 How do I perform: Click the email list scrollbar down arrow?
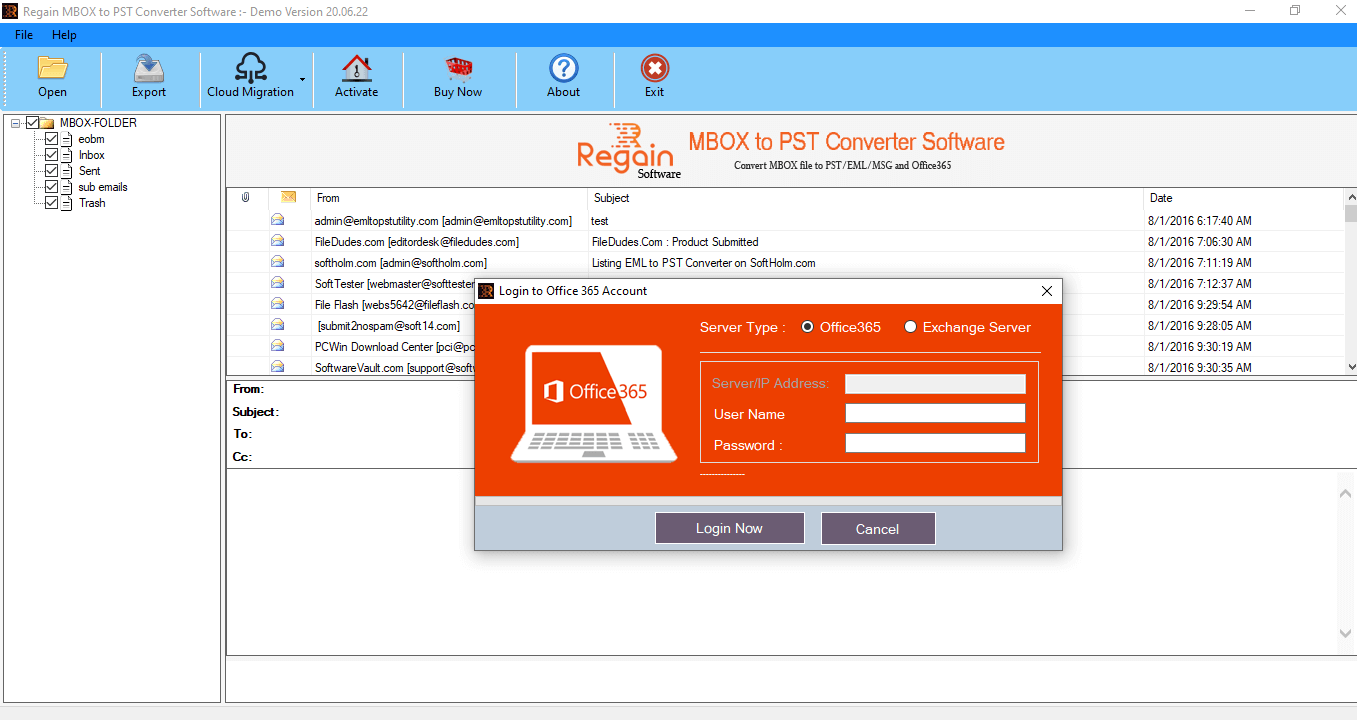[x=1351, y=367]
